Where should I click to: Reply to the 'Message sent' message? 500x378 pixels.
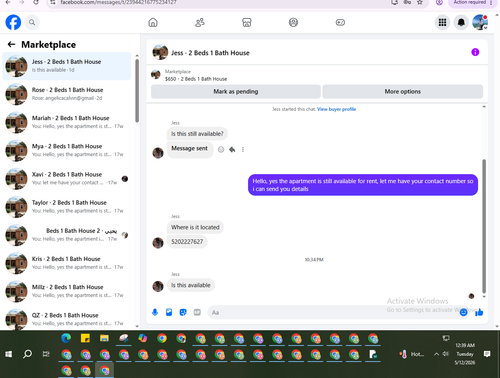point(232,149)
